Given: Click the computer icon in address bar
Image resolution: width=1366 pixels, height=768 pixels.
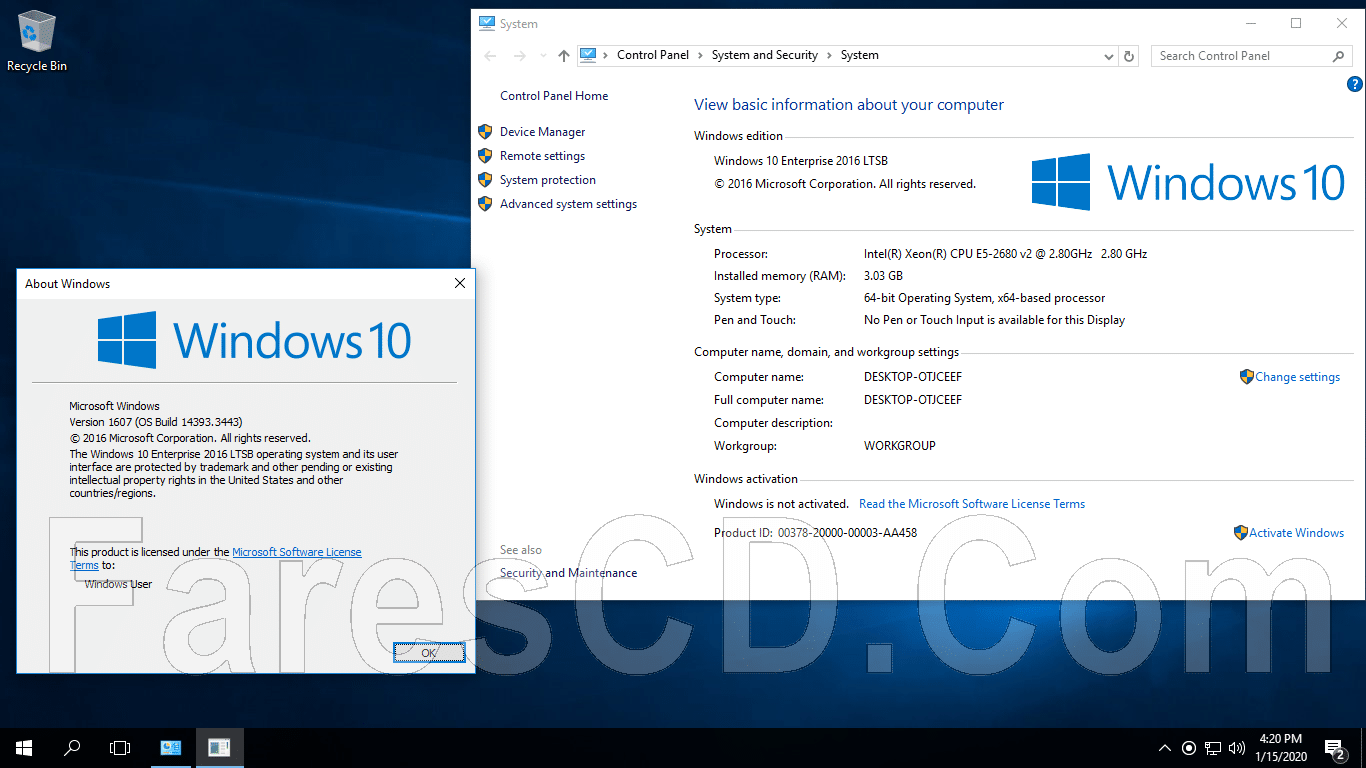Looking at the screenshot, I should [588, 55].
